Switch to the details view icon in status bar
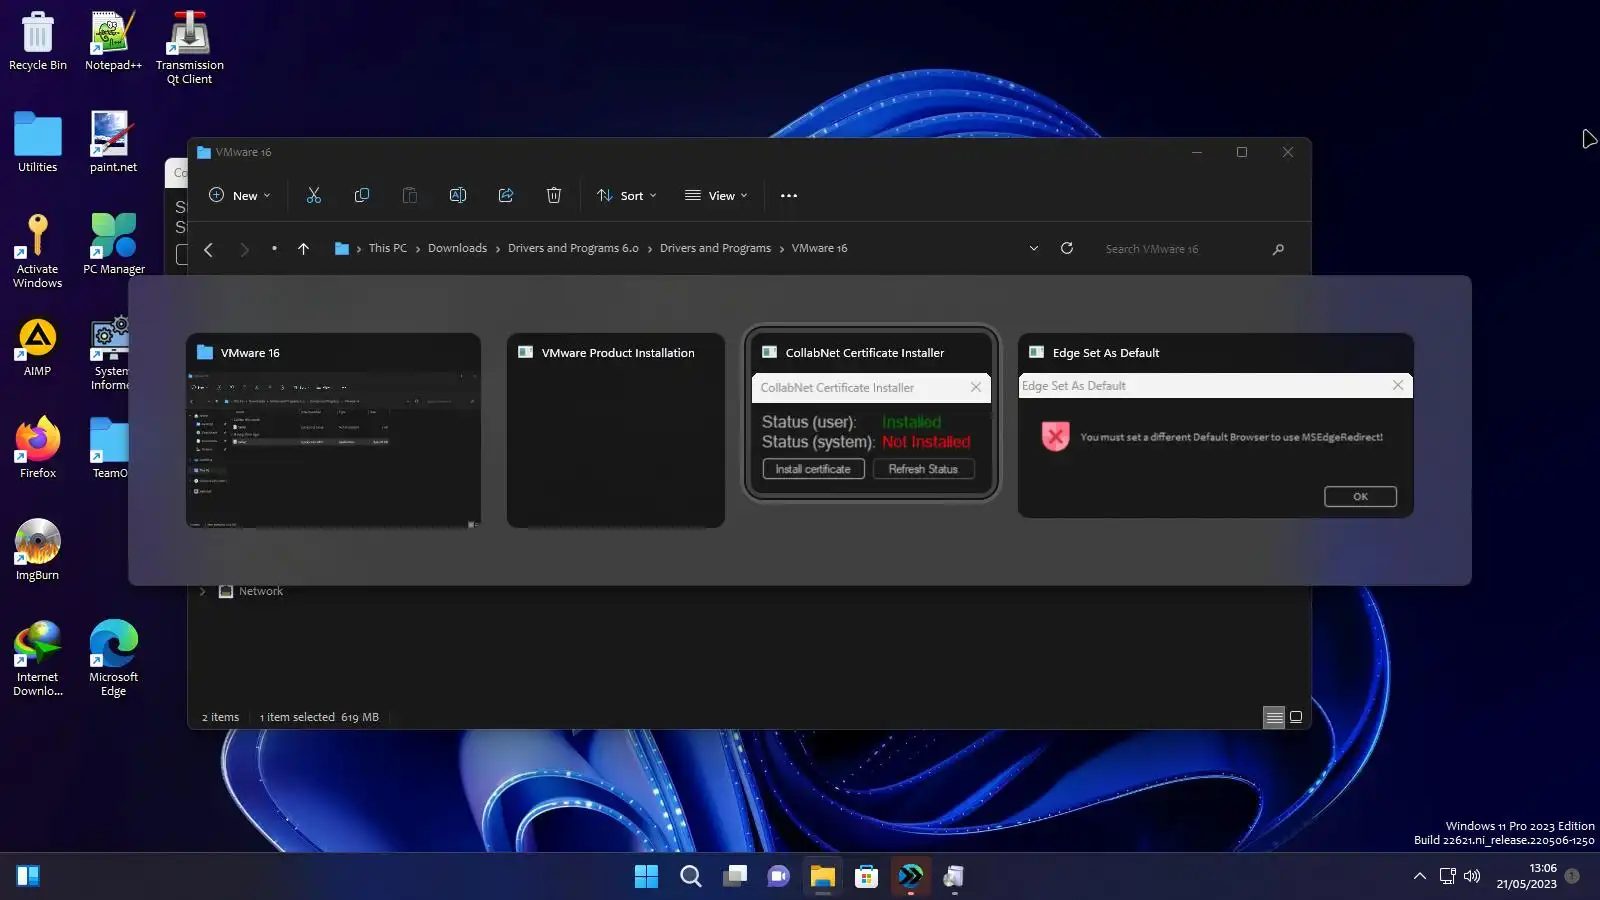Screen dimensions: 1600x900 click(x=1274, y=717)
